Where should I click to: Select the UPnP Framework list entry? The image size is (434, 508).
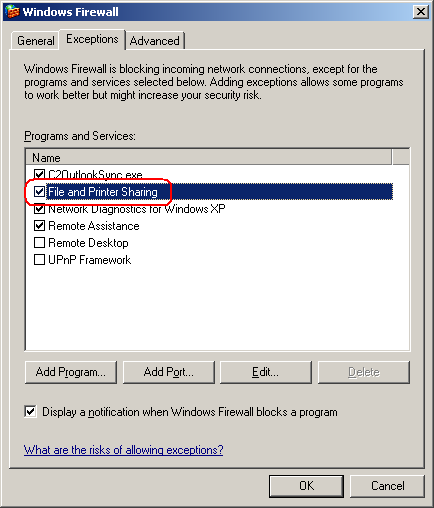pos(90,260)
